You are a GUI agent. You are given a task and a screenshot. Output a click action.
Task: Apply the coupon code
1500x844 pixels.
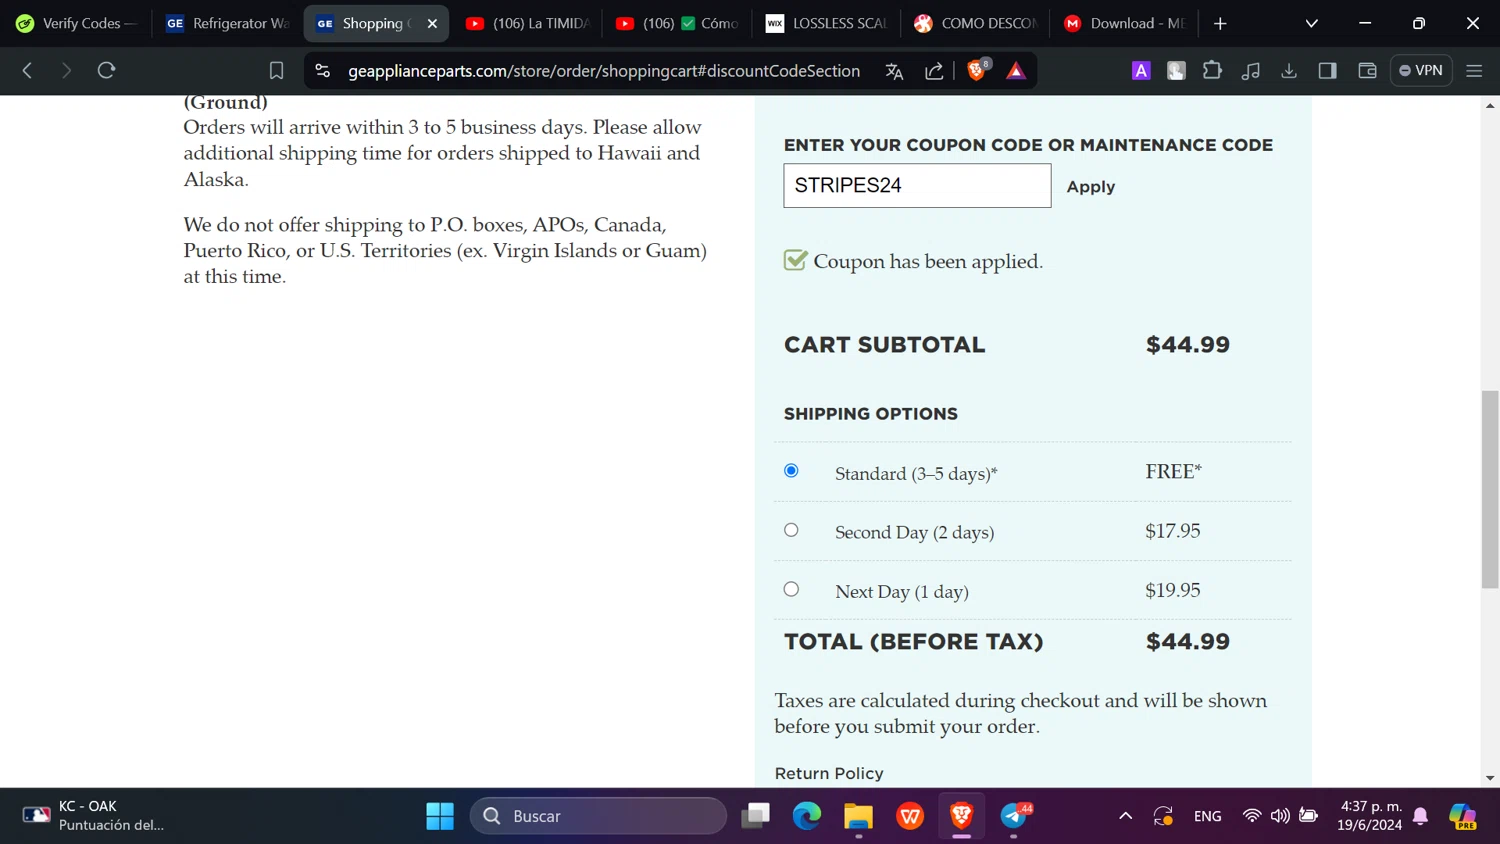click(x=1090, y=187)
